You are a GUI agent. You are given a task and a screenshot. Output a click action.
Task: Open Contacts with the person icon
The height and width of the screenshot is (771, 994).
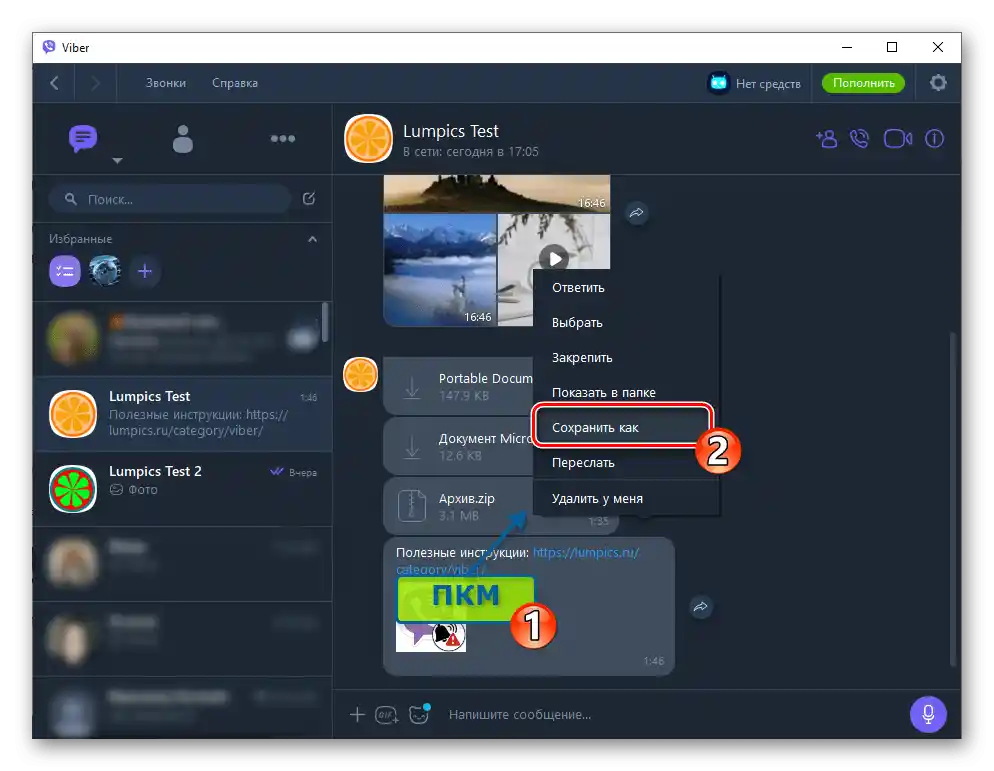click(x=183, y=138)
